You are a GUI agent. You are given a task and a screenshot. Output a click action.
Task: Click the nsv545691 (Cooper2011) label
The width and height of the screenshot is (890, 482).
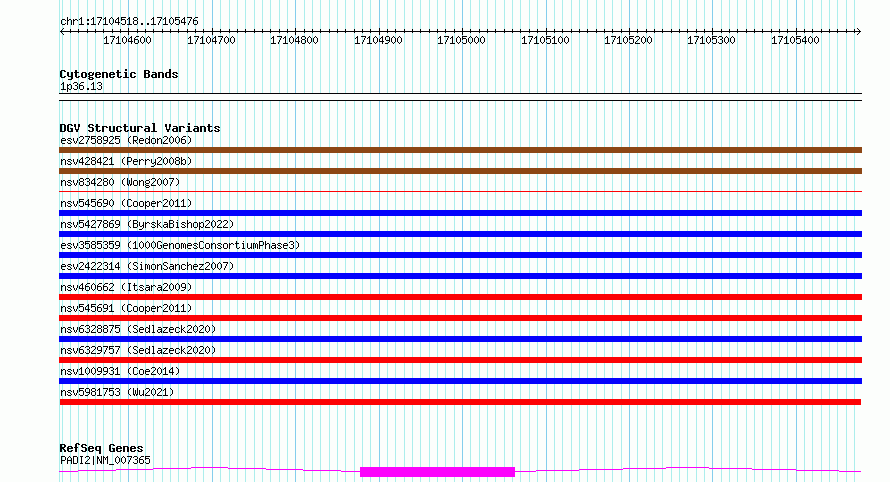point(126,308)
